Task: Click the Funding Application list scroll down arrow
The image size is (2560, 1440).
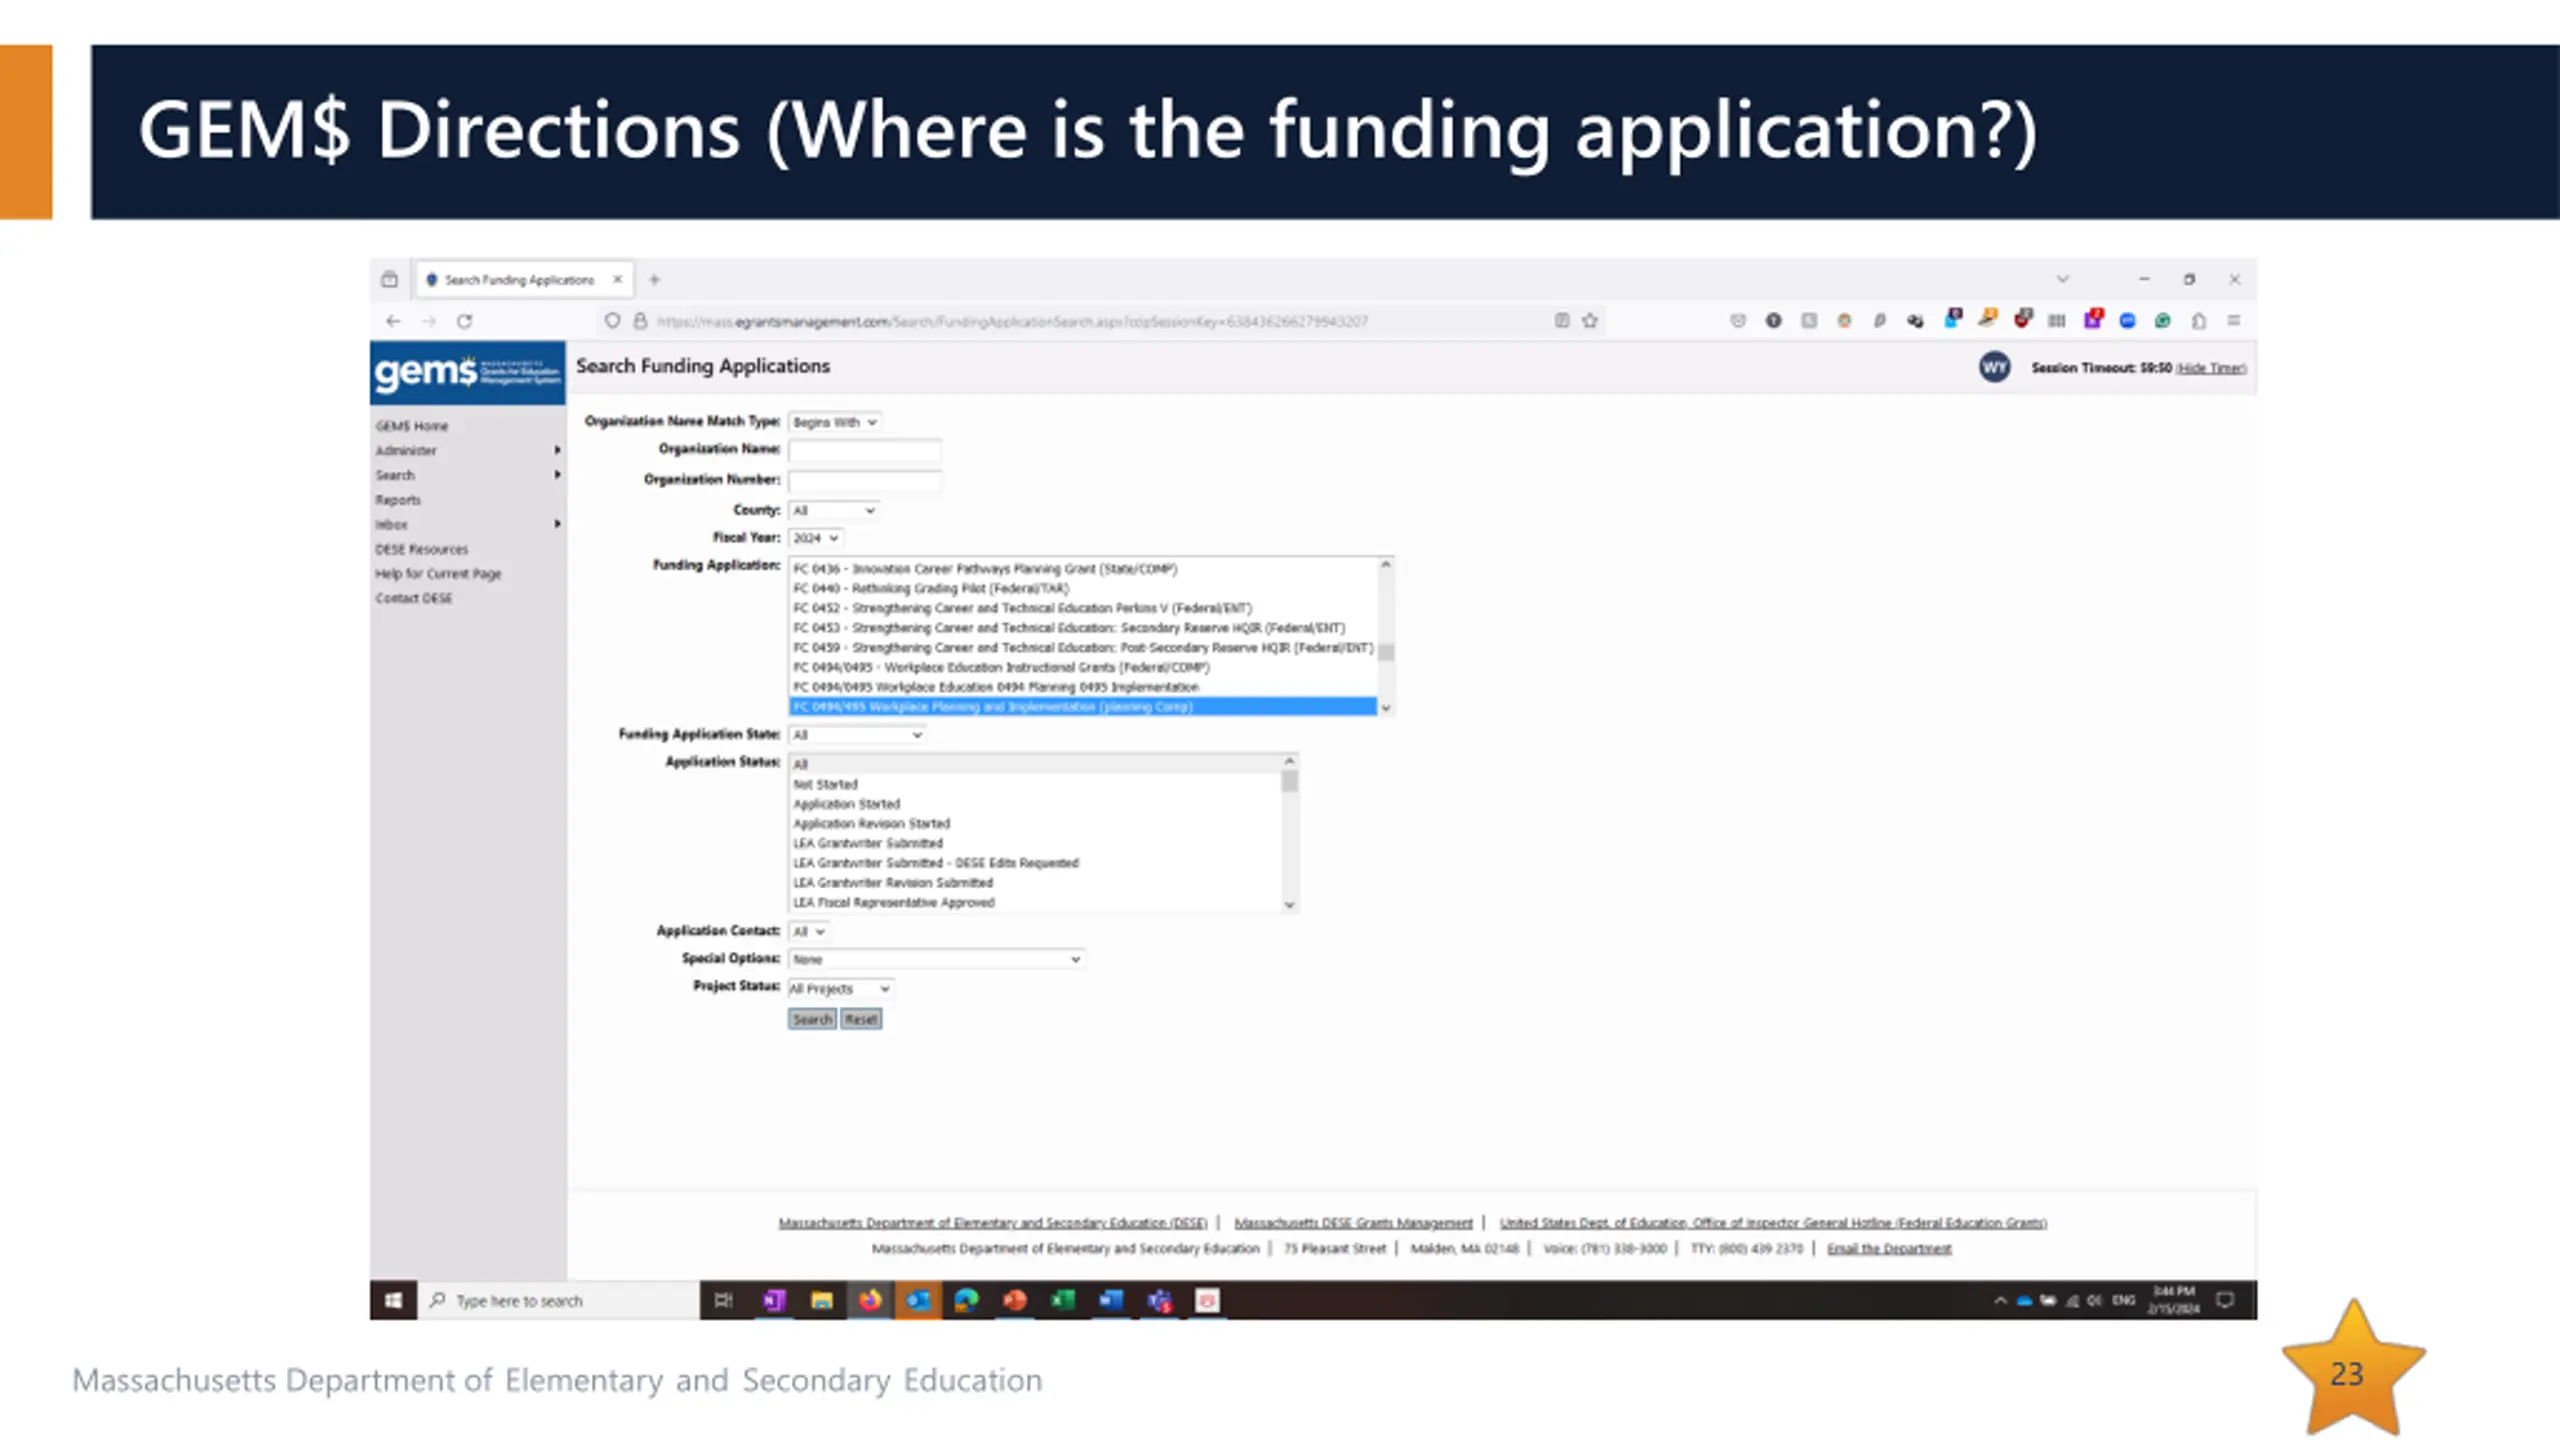Action: (1386, 708)
